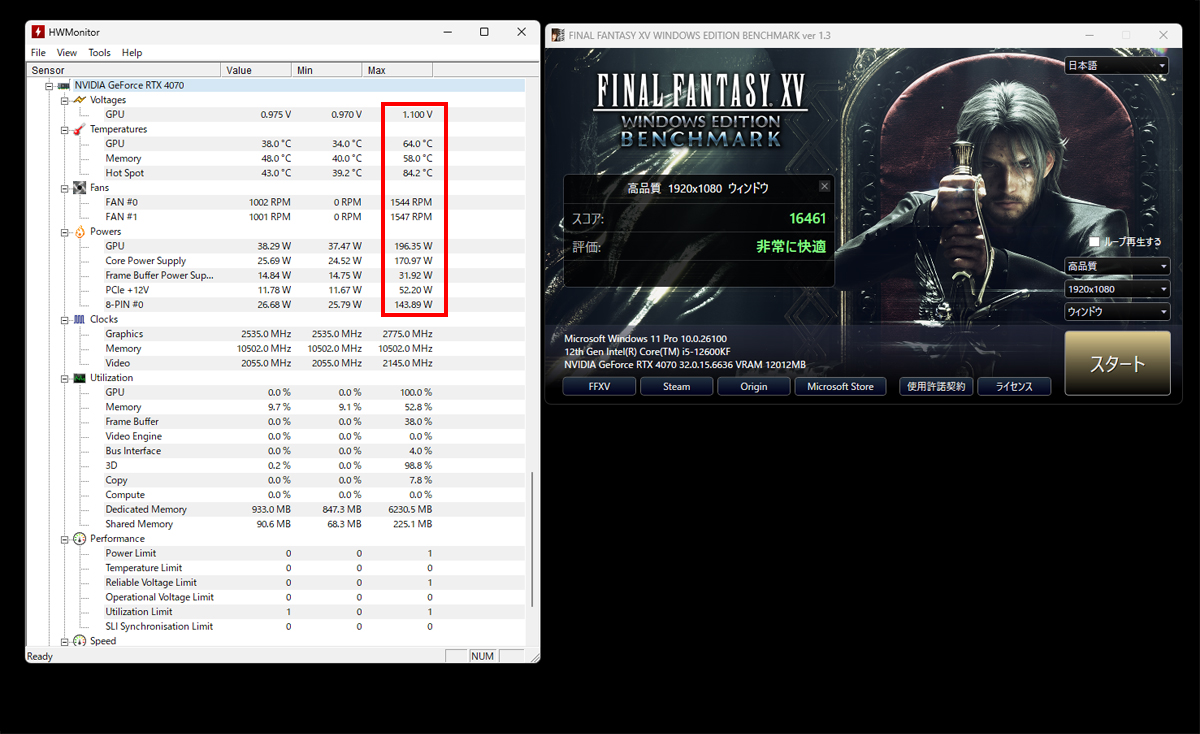Close the benchmark score result panel
The image size is (1200, 734).
click(x=824, y=186)
